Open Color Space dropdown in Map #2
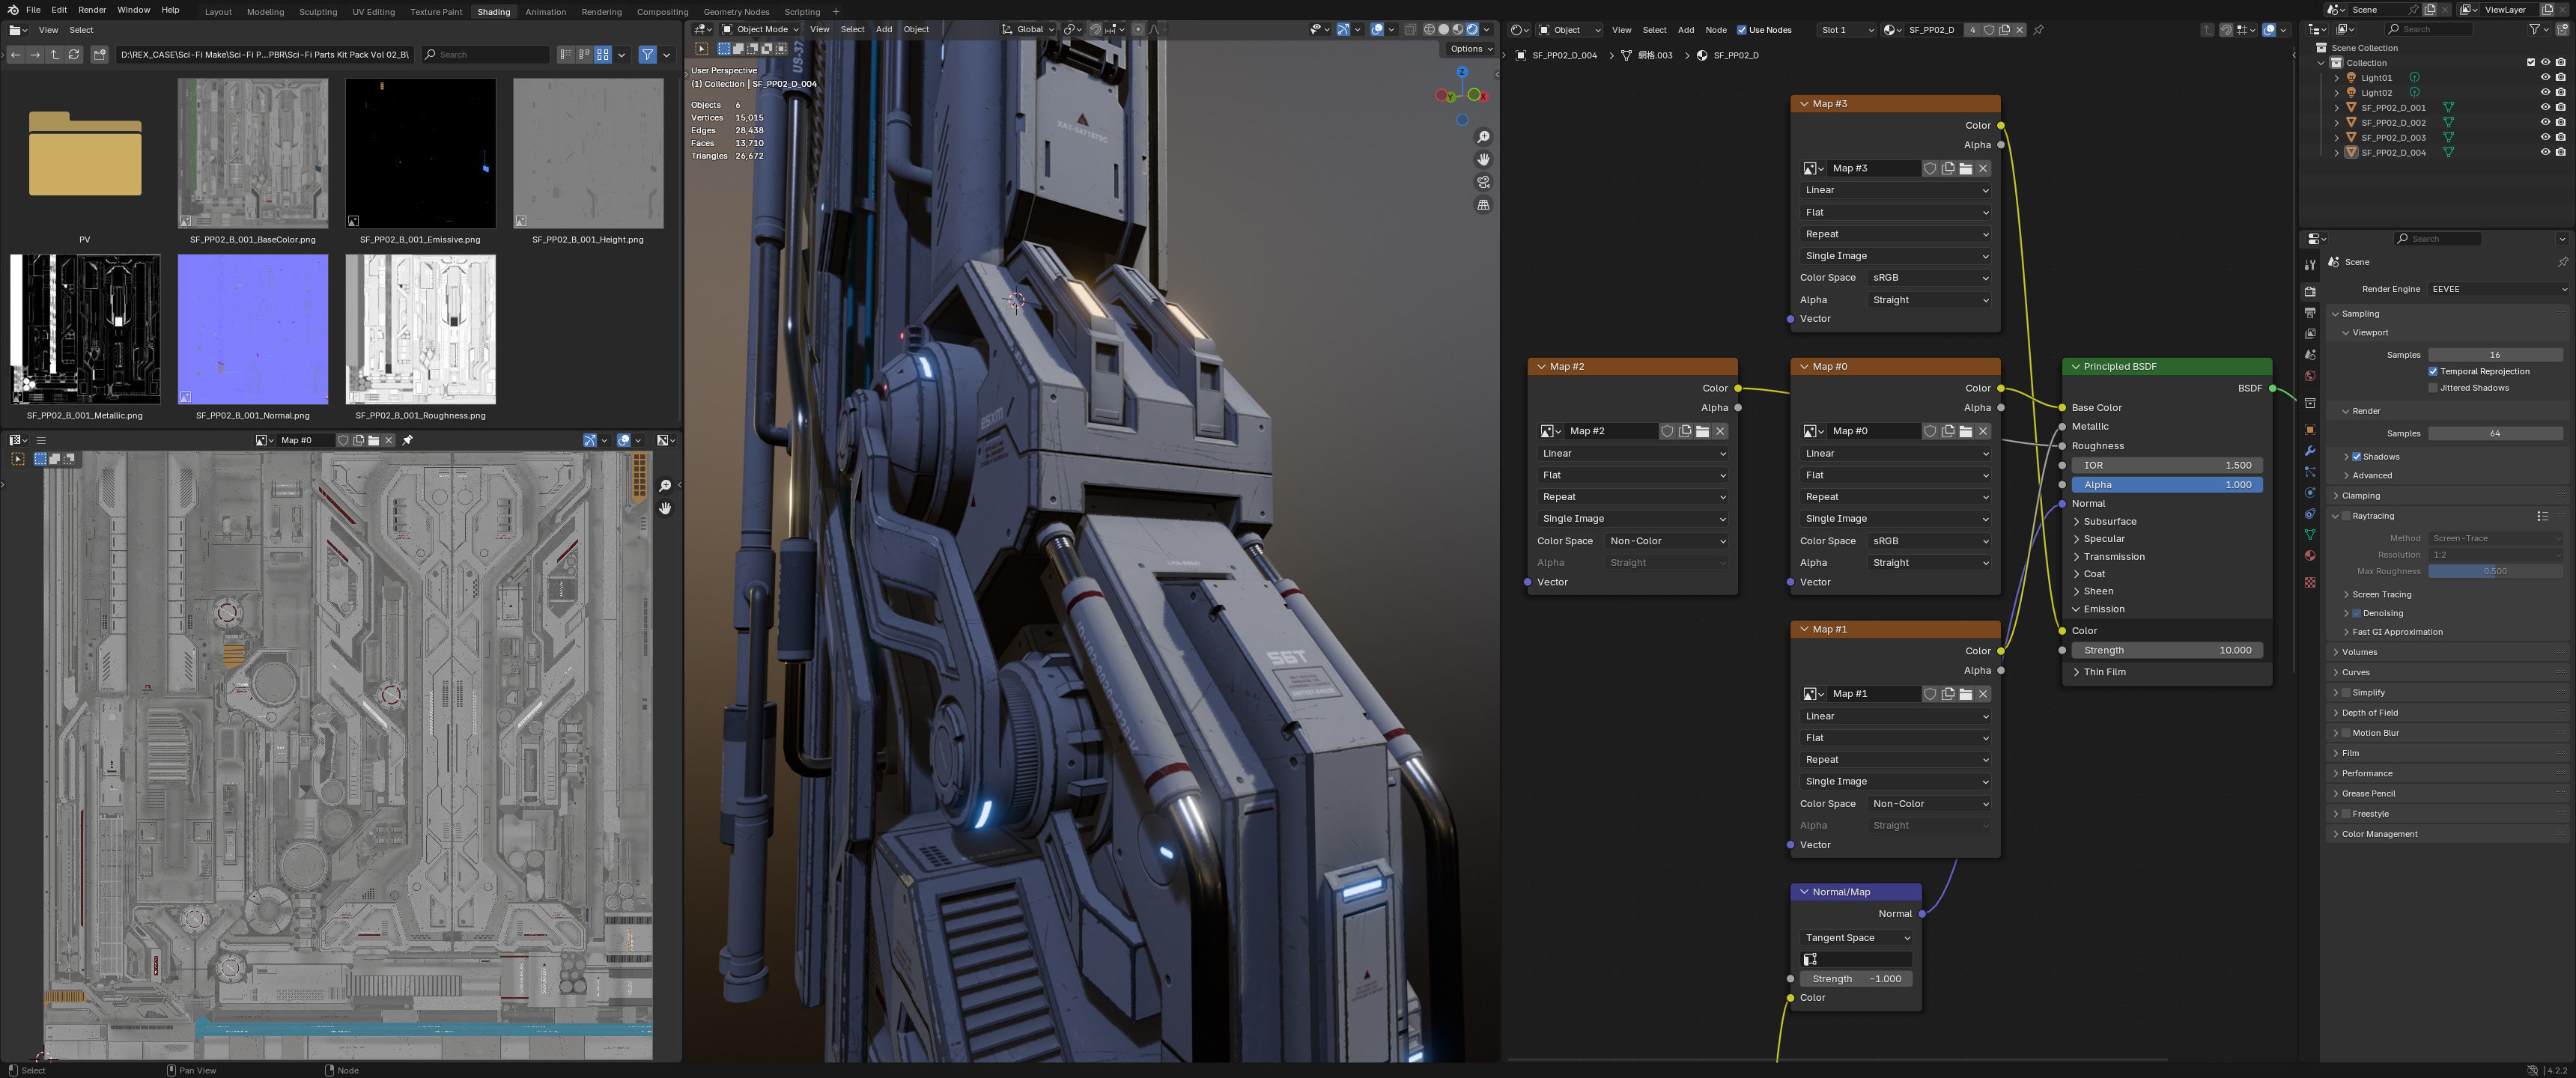This screenshot has width=2576, height=1078. (x=1666, y=541)
